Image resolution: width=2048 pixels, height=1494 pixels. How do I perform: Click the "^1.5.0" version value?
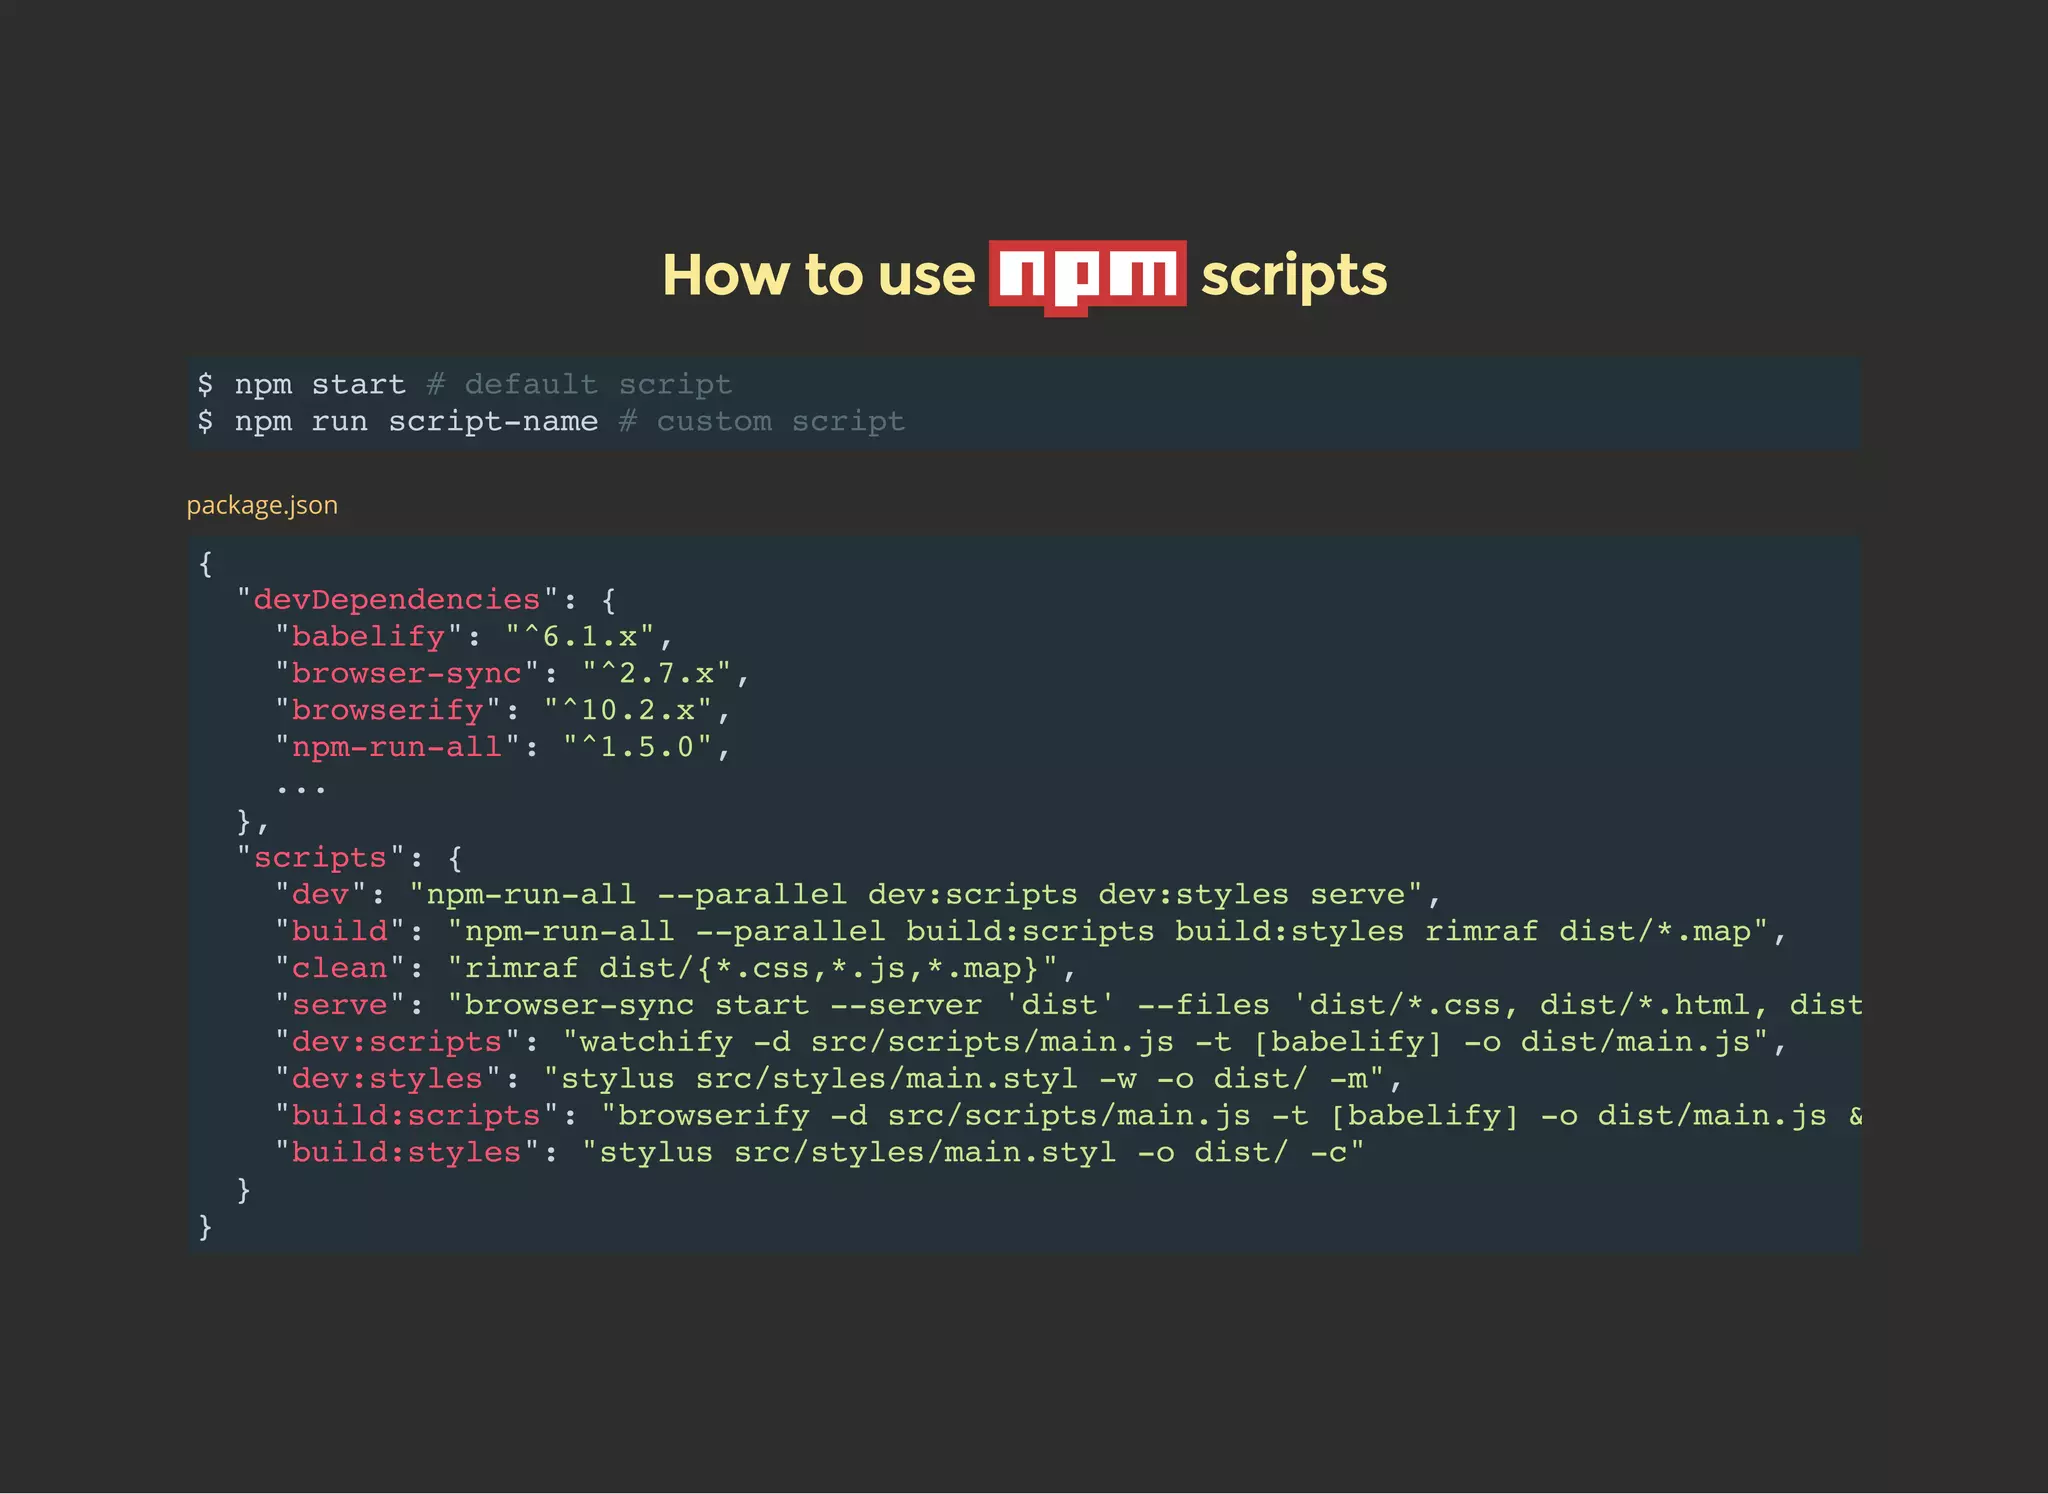point(637,747)
